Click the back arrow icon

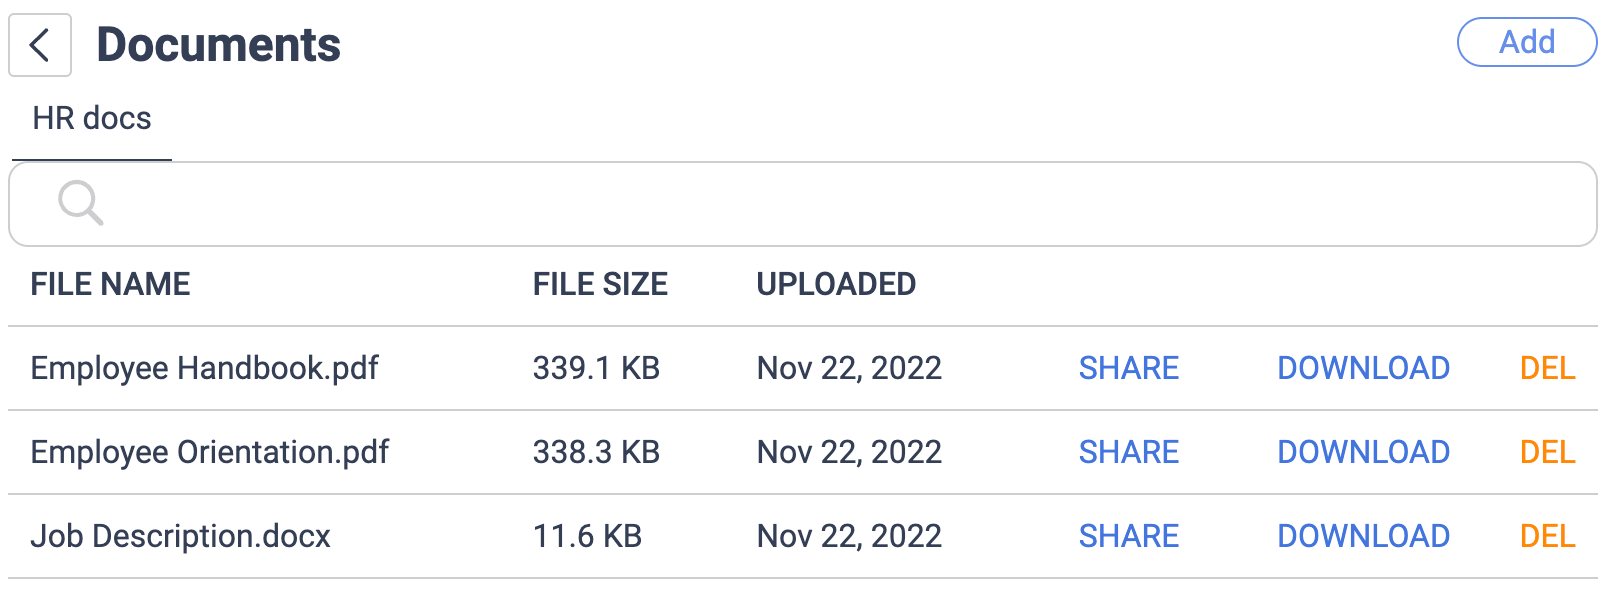click(x=40, y=45)
